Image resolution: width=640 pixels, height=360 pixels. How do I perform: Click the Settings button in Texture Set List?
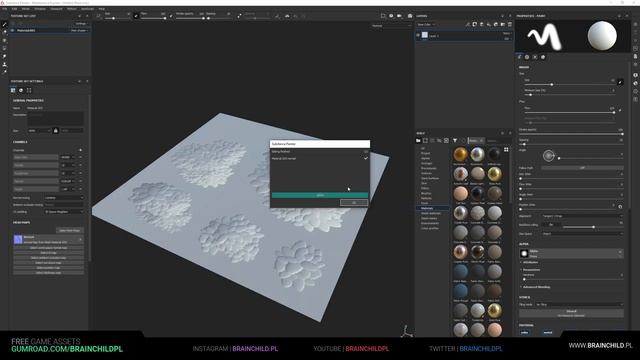[81, 24]
